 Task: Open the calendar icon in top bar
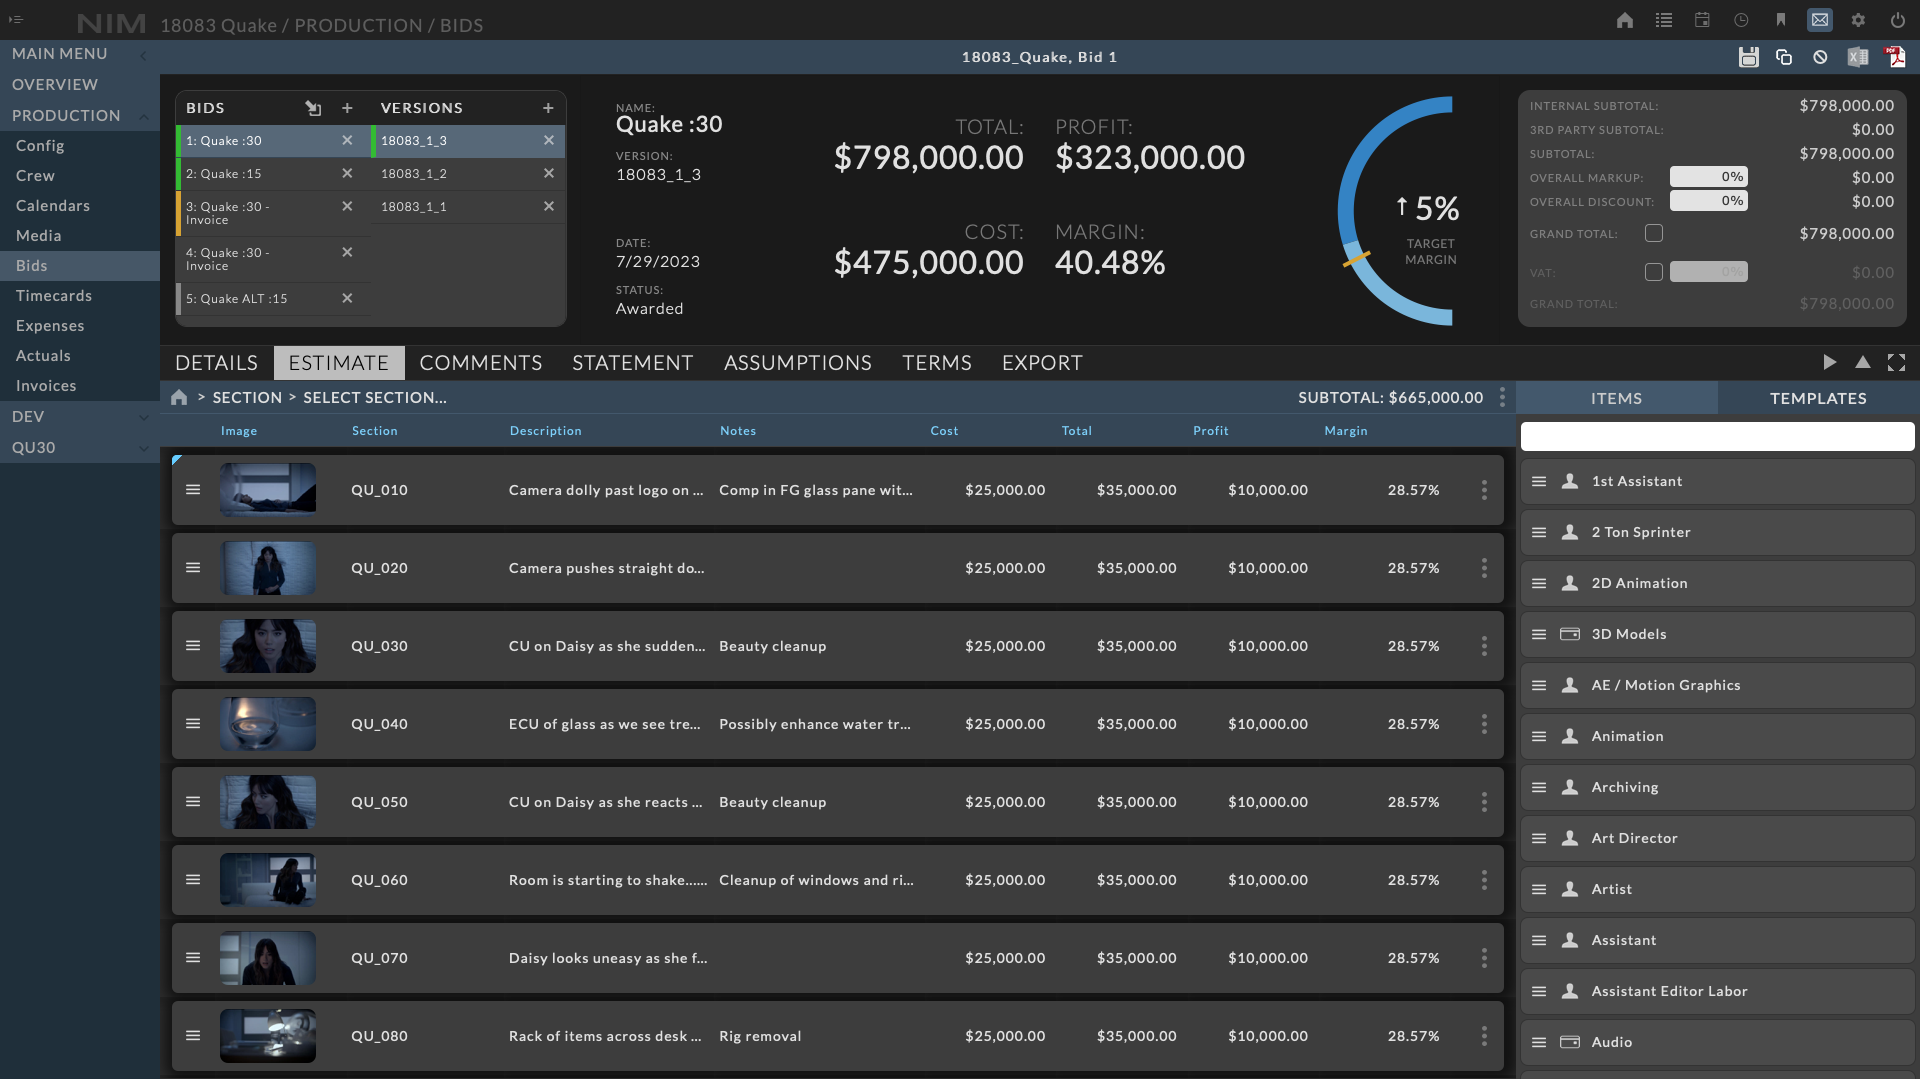coord(1702,20)
